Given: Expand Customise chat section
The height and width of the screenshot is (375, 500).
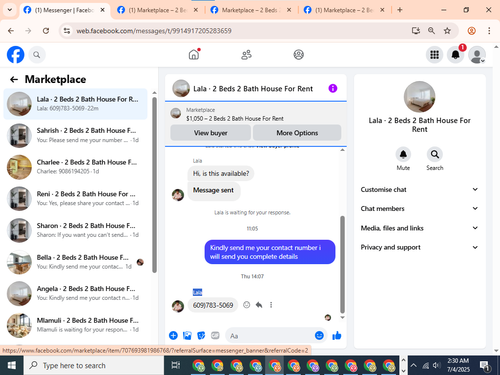Looking at the screenshot, I should pos(419,189).
